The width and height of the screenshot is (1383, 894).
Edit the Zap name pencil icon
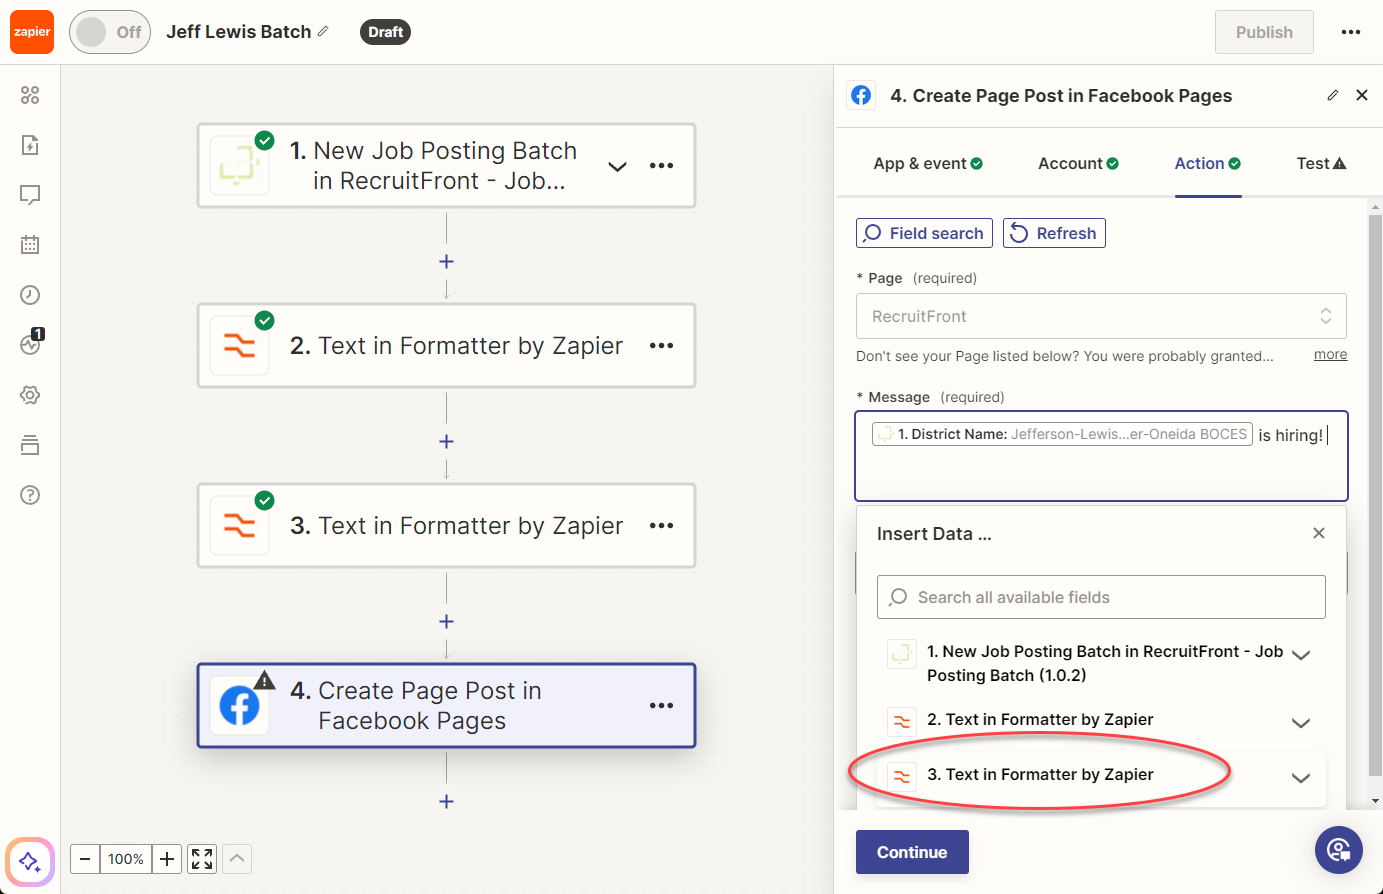point(323,32)
